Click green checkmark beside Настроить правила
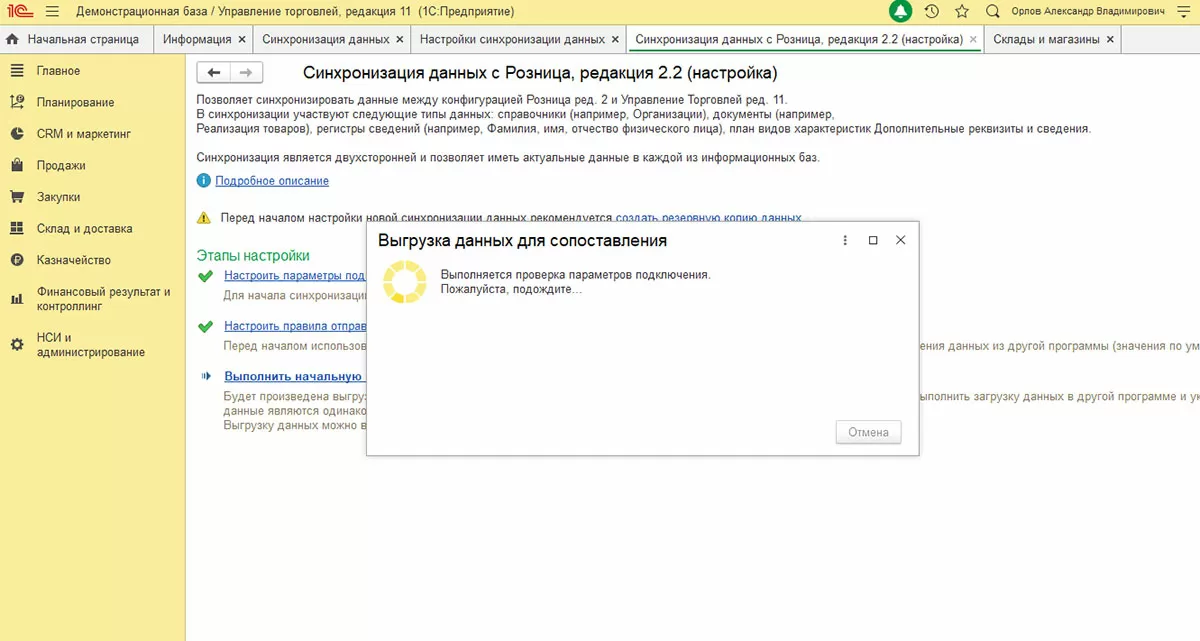Image resolution: width=1200 pixels, height=641 pixels. tap(206, 326)
